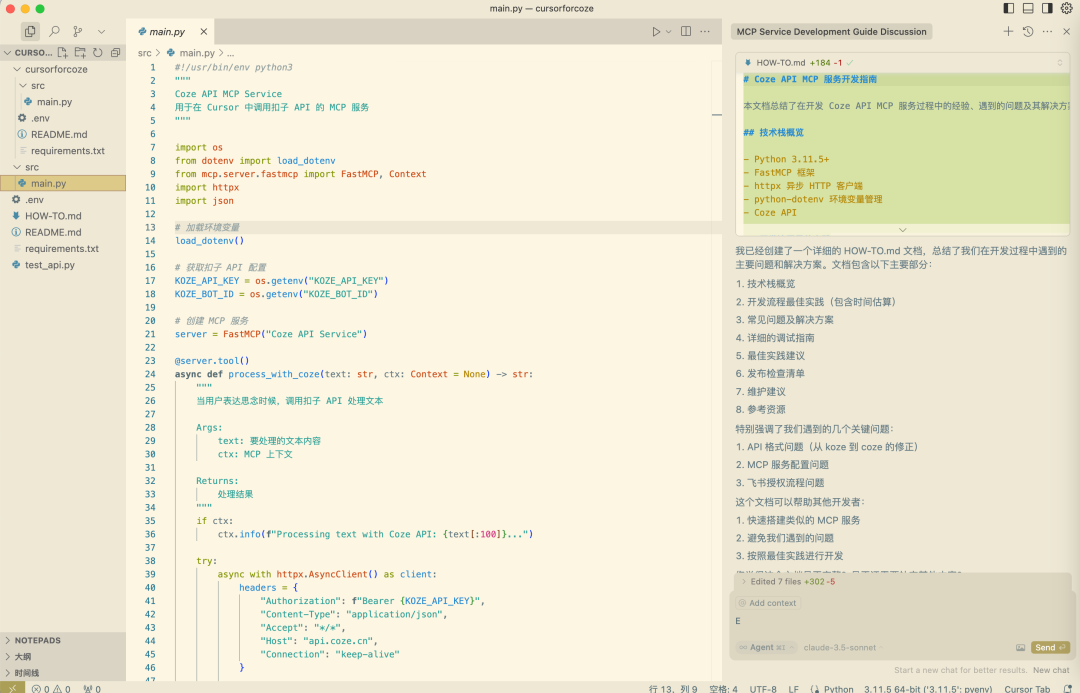Toggle the secondary sidebar layout icon
This screenshot has height=693, width=1080.
(1048, 8)
